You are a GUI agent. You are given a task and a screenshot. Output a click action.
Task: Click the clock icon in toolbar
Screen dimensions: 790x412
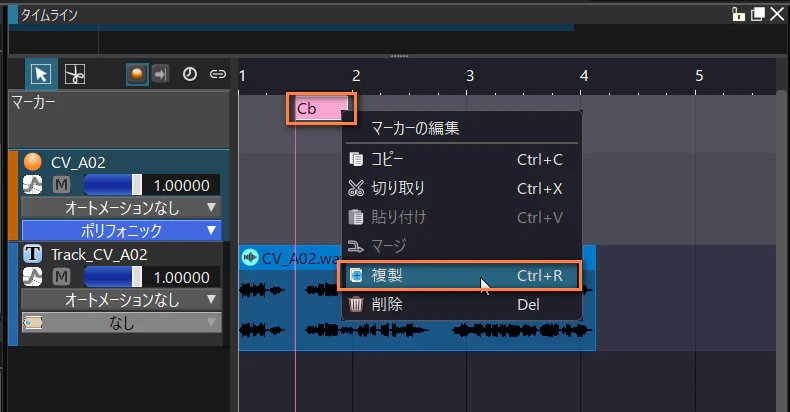189,74
